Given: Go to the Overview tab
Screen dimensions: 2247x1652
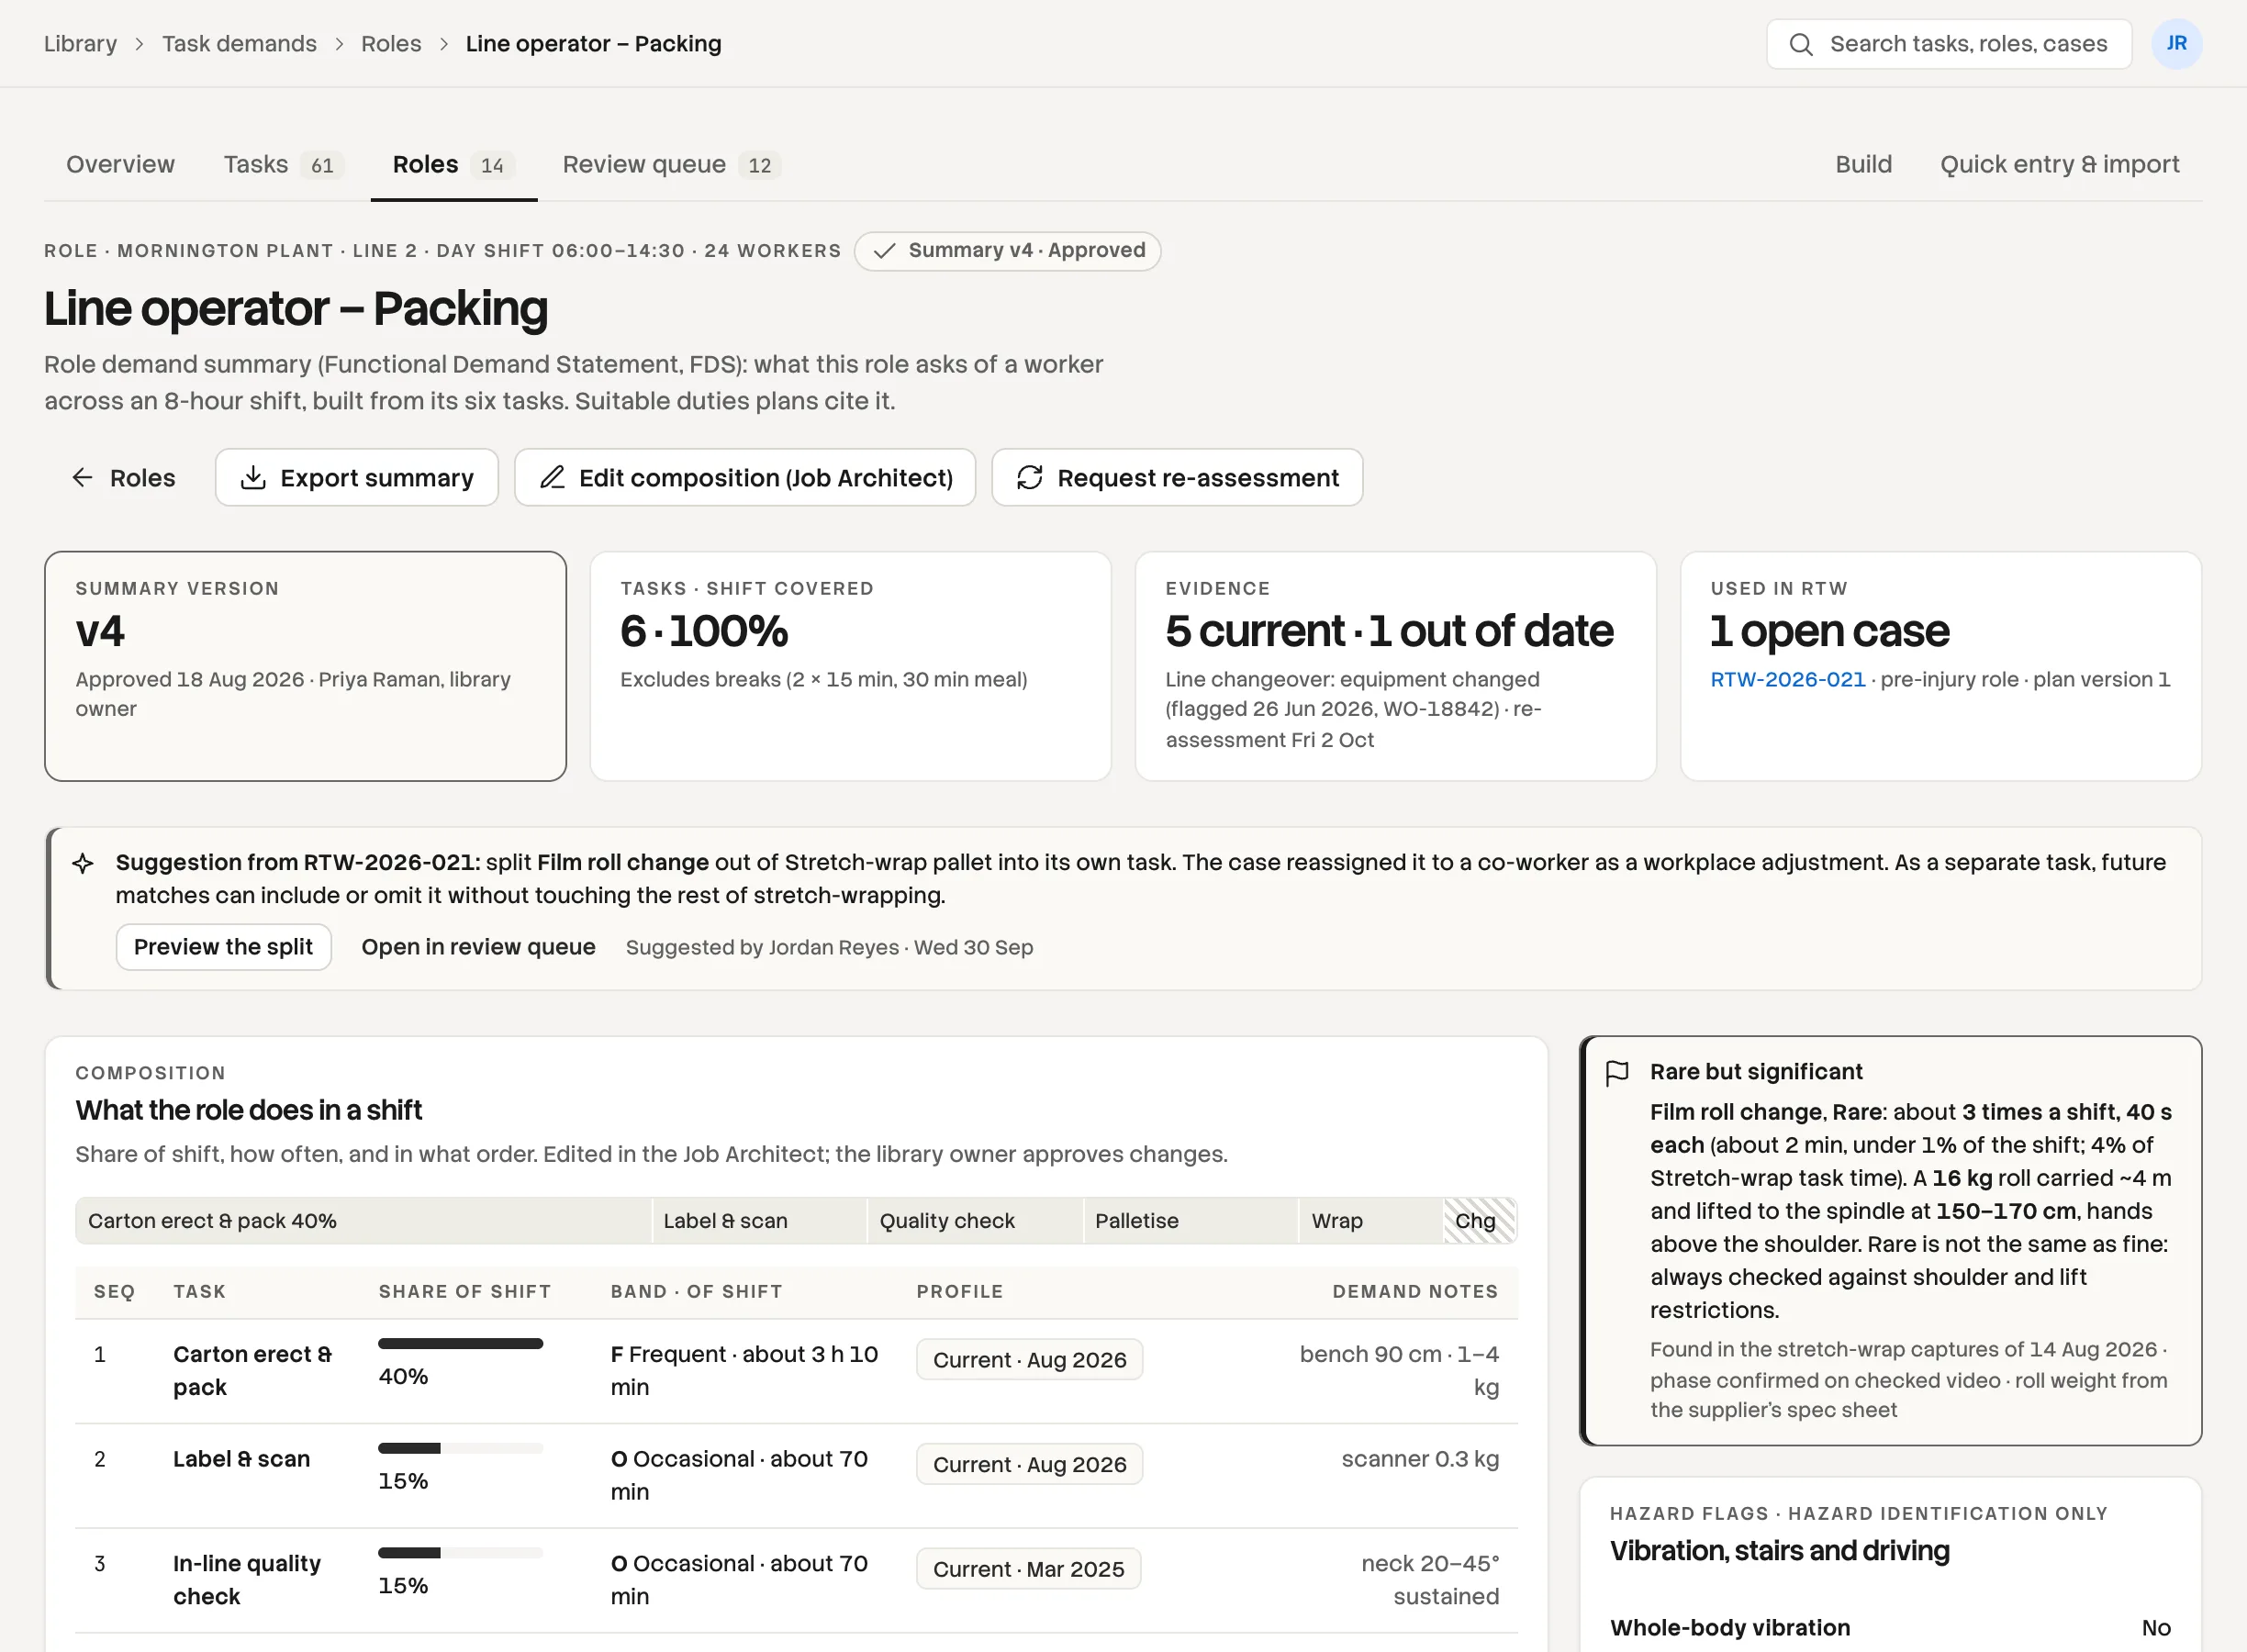Looking at the screenshot, I should point(120,164).
